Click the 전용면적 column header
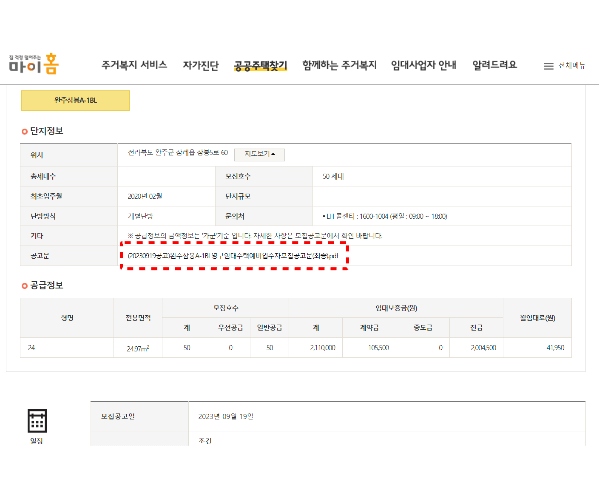Screen dimensions: 600x490 138,318
